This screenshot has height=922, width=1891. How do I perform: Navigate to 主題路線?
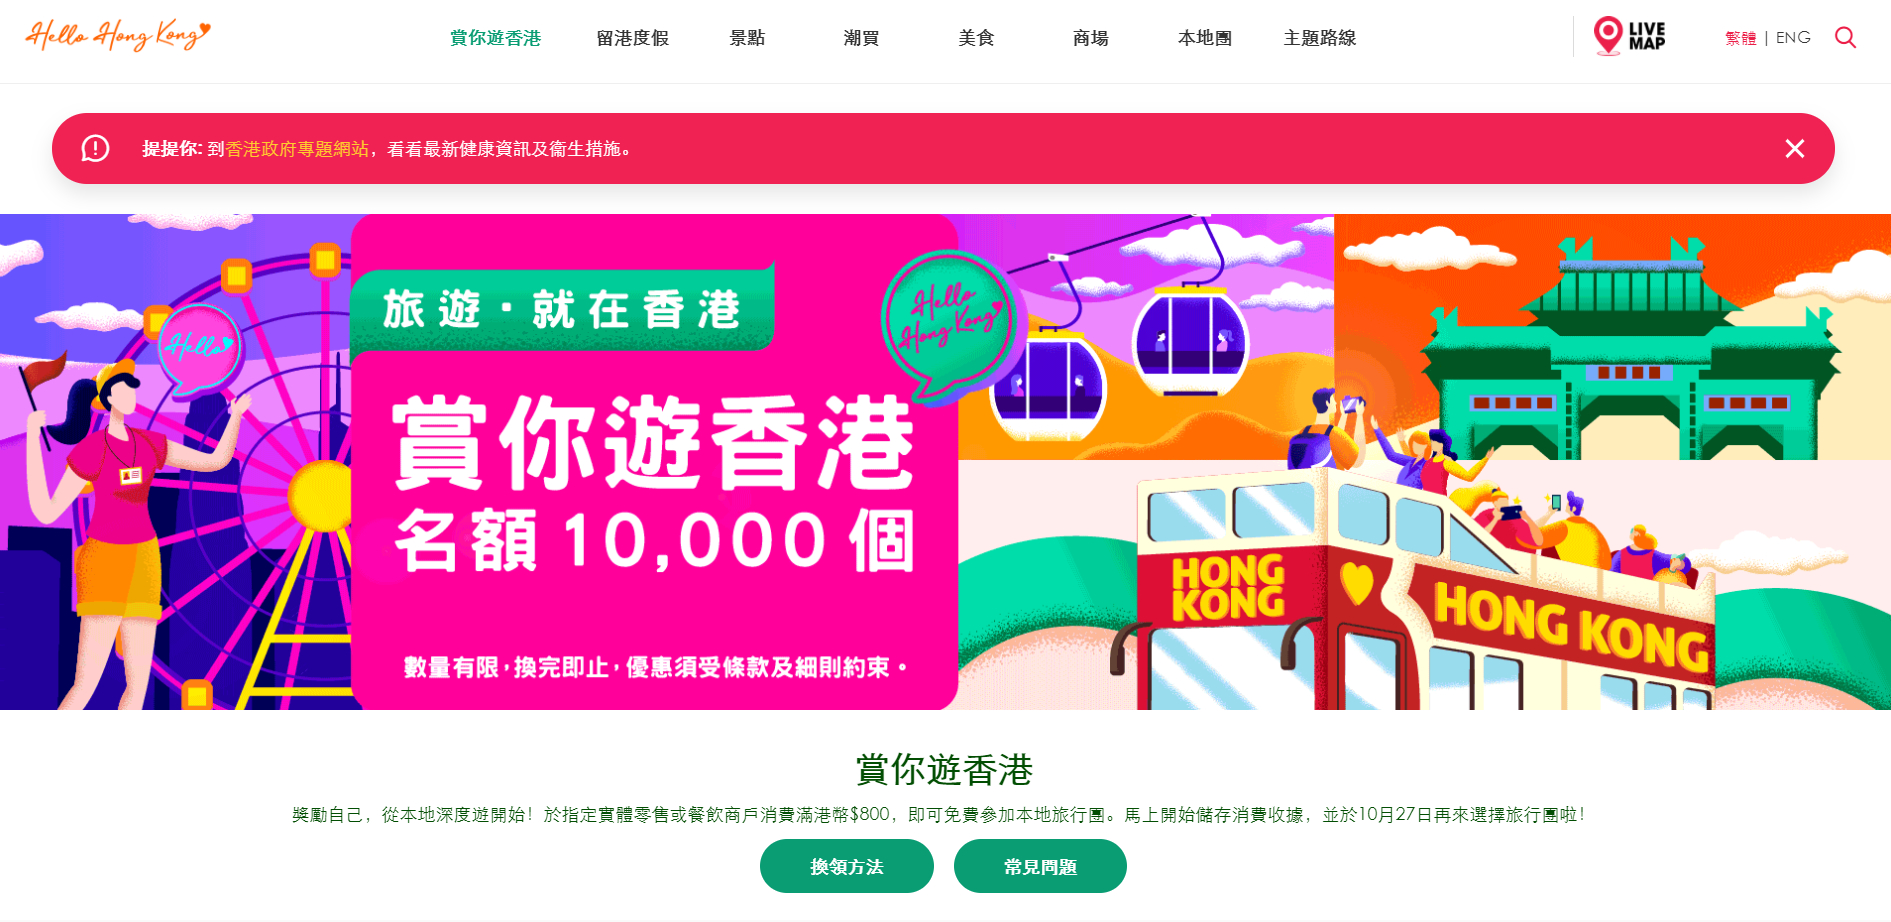point(1320,38)
